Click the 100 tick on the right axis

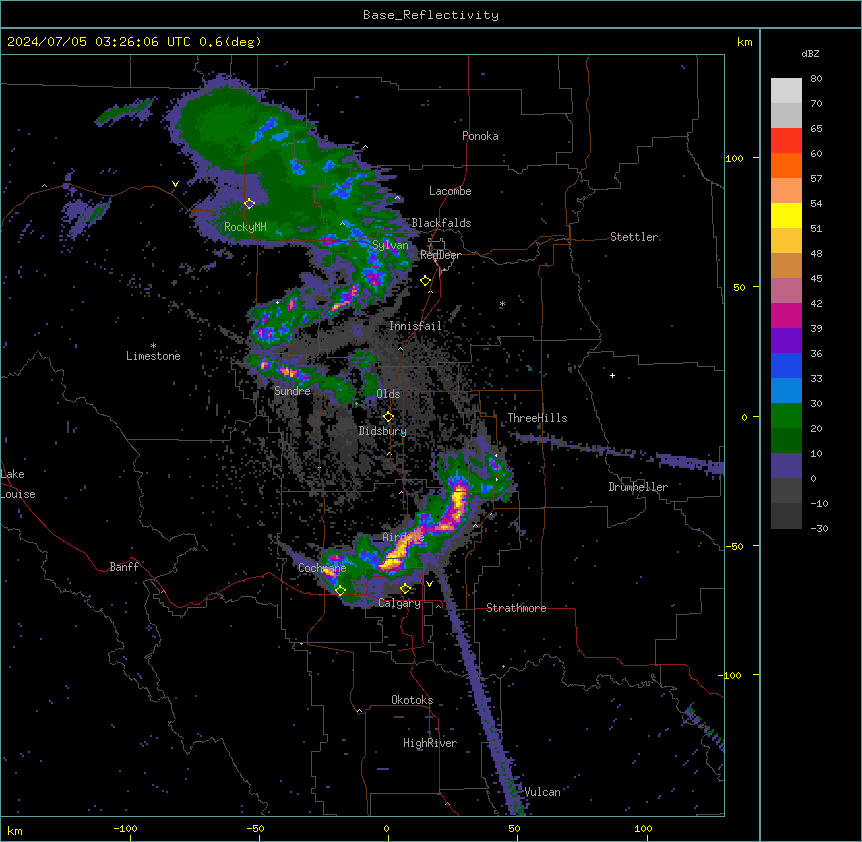(x=734, y=158)
